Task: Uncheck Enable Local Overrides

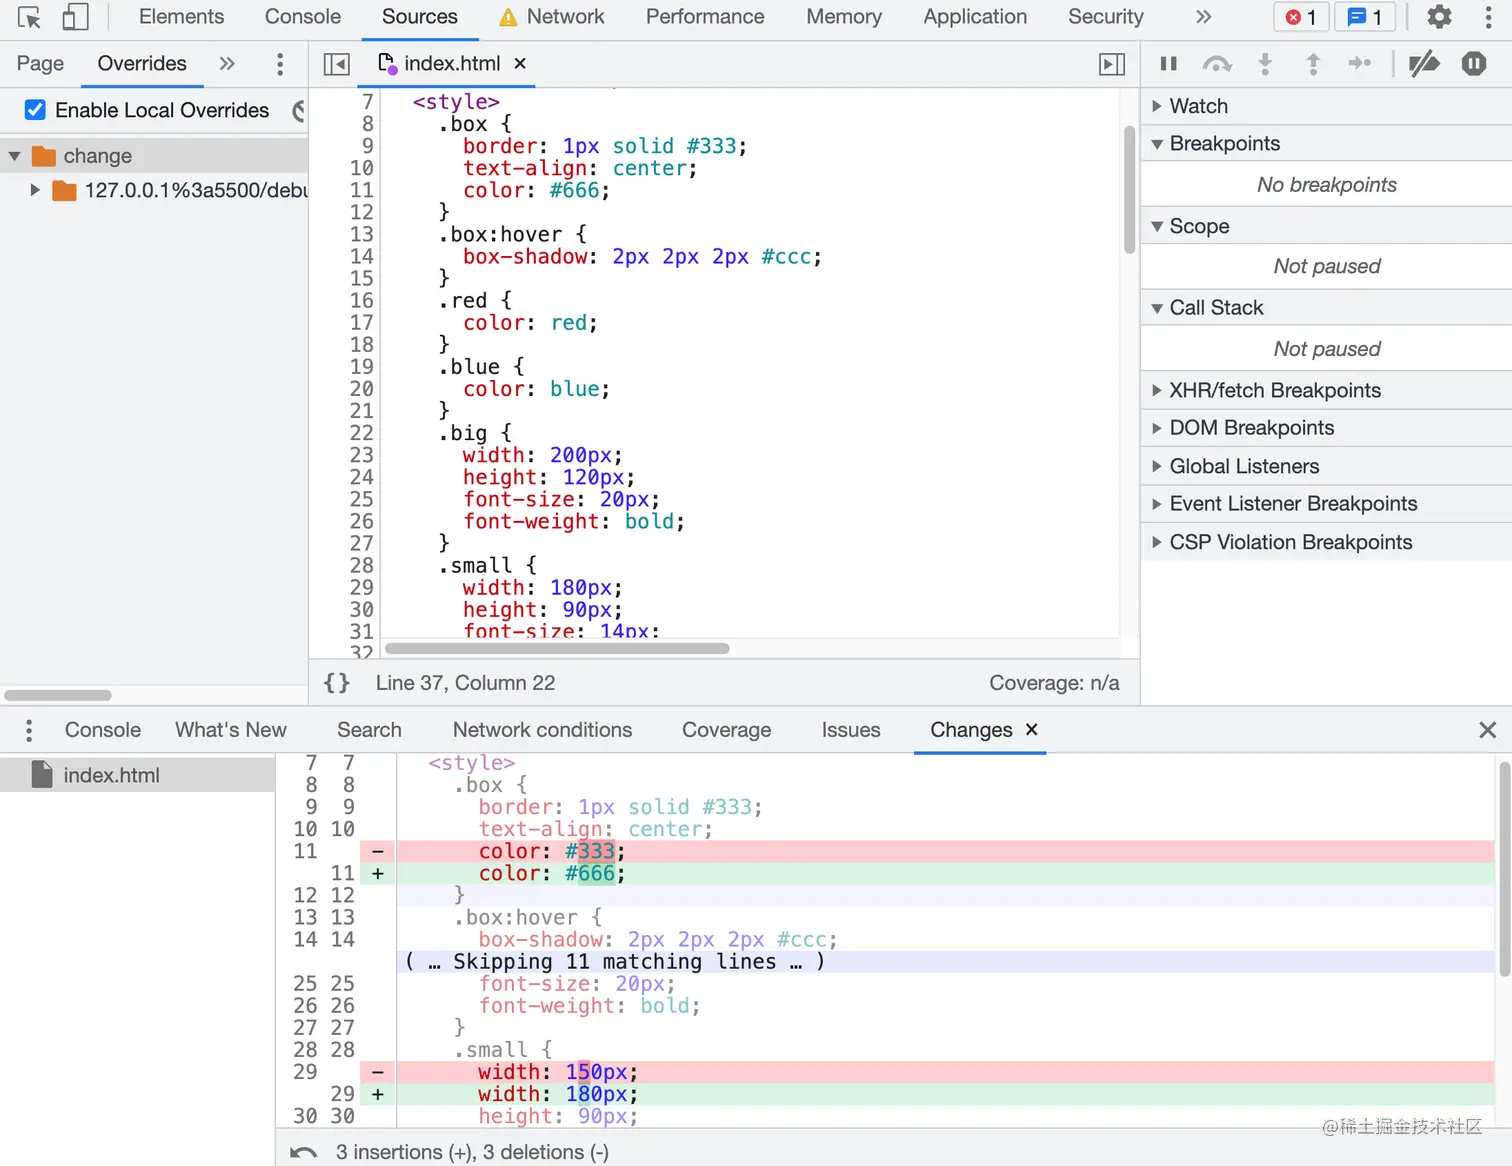Action: (35, 110)
